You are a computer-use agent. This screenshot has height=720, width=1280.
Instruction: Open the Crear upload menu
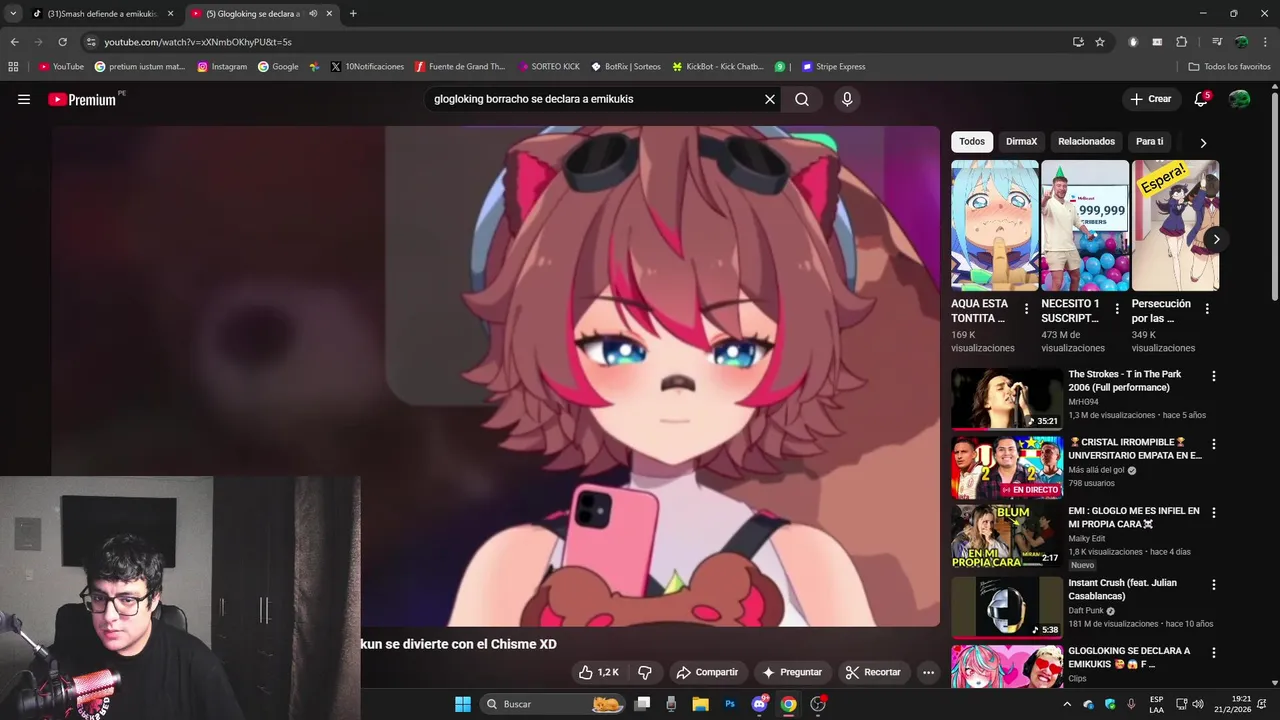point(1151,99)
